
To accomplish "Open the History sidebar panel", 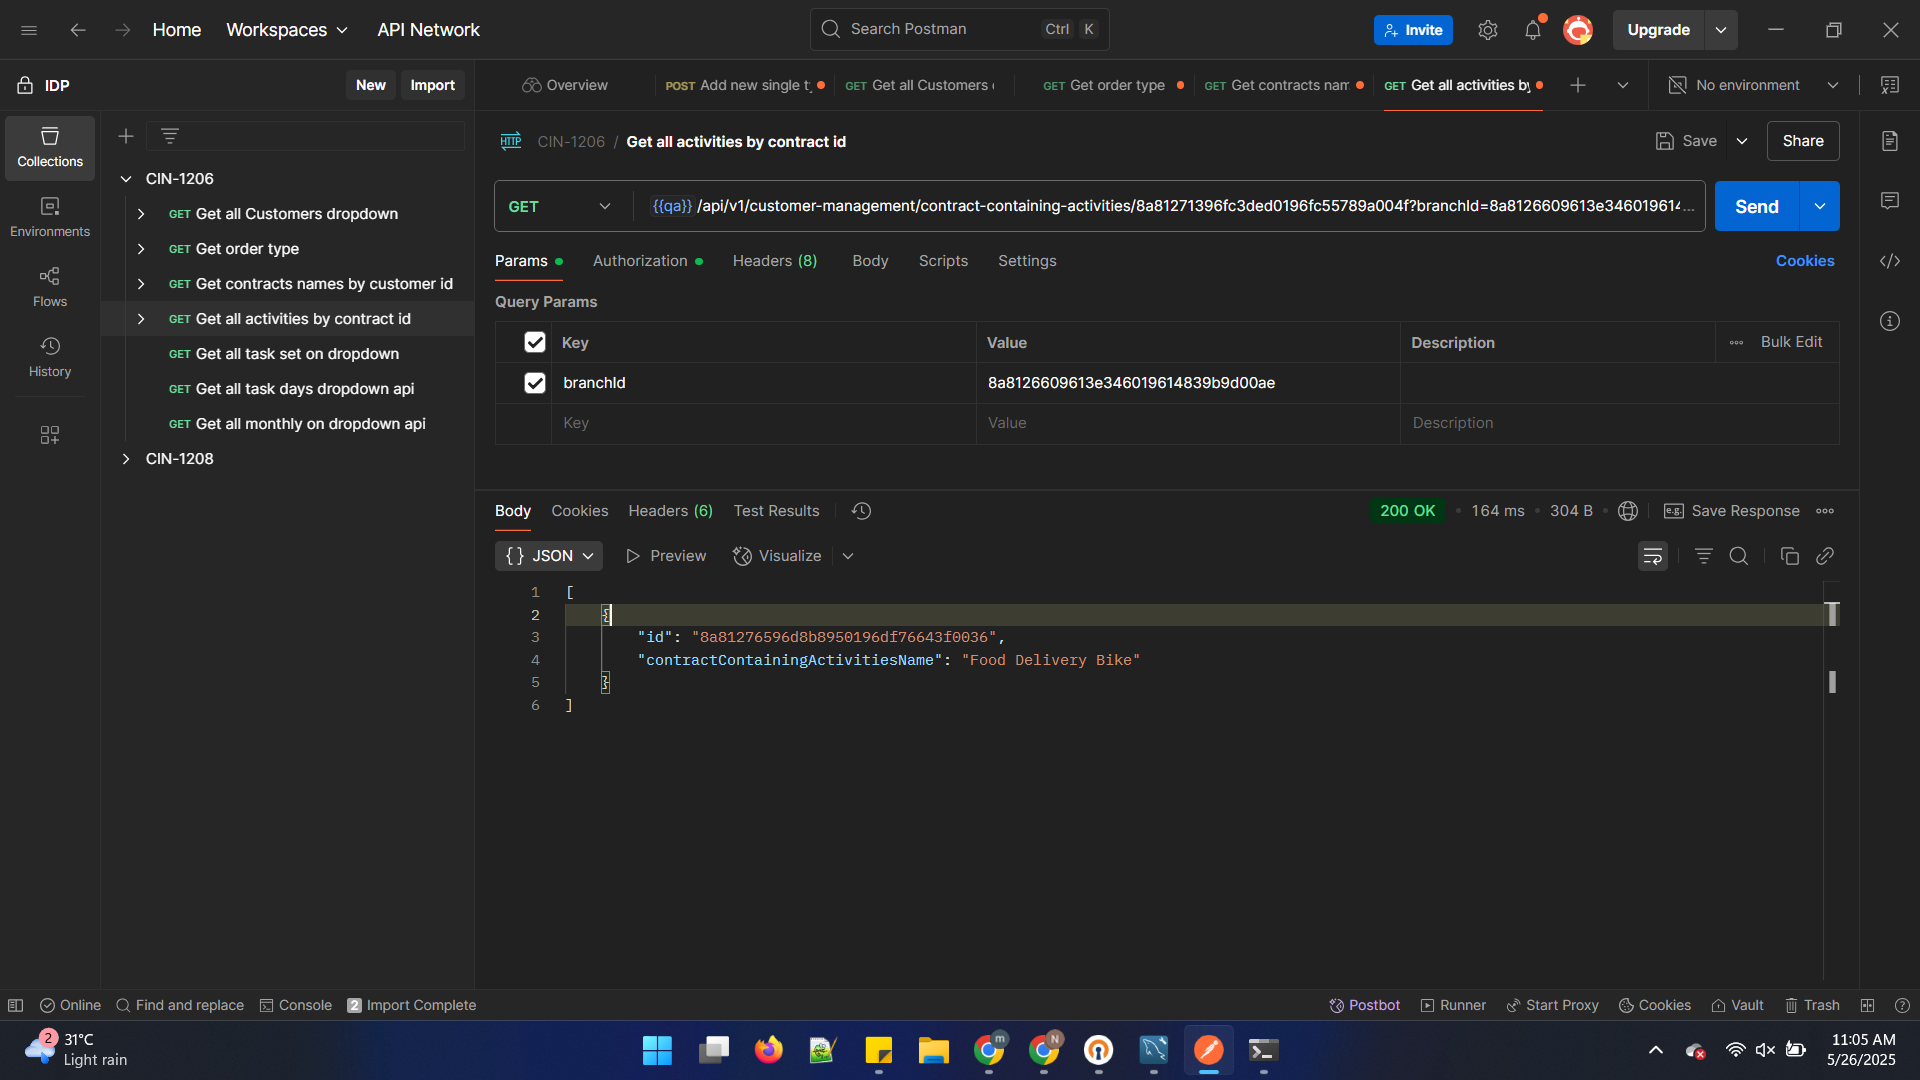I will point(50,357).
